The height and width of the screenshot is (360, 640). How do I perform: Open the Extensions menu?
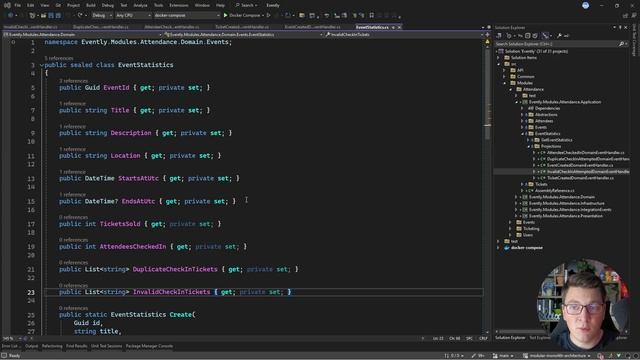(179, 5)
